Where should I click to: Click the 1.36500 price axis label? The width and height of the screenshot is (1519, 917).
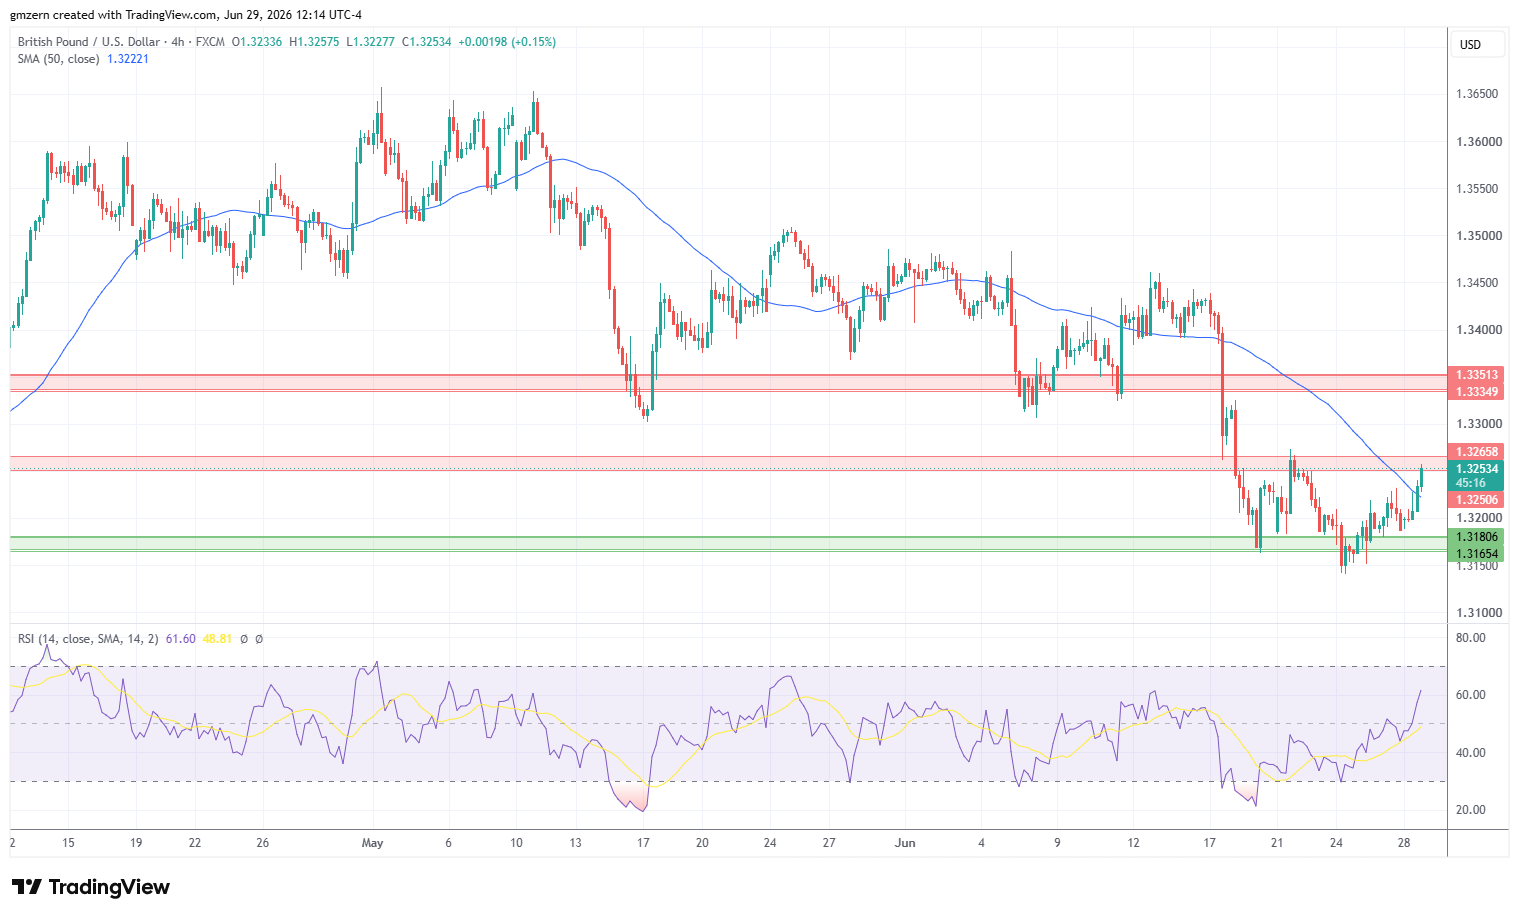click(1477, 94)
